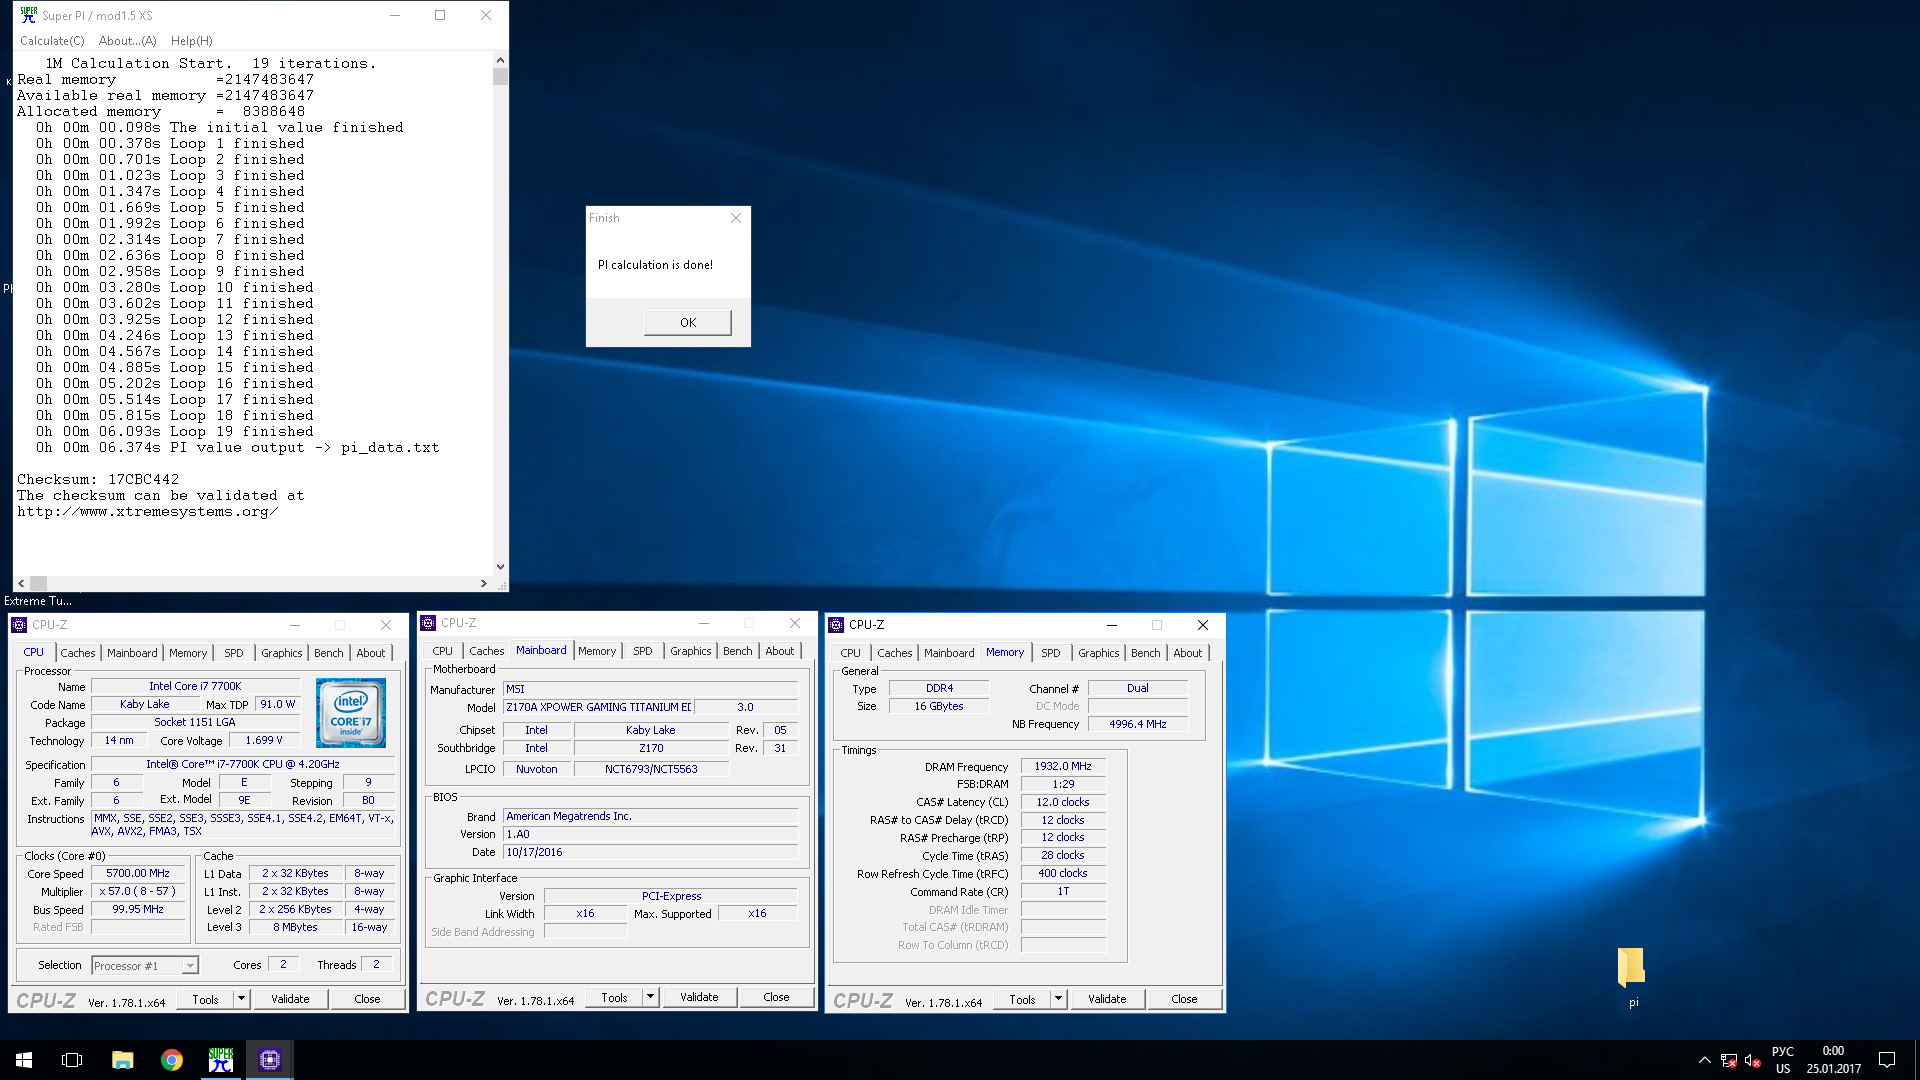Open File Explorer from the taskbar
The height and width of the screenshot is (1080, 1920).
pos(122,1060)
